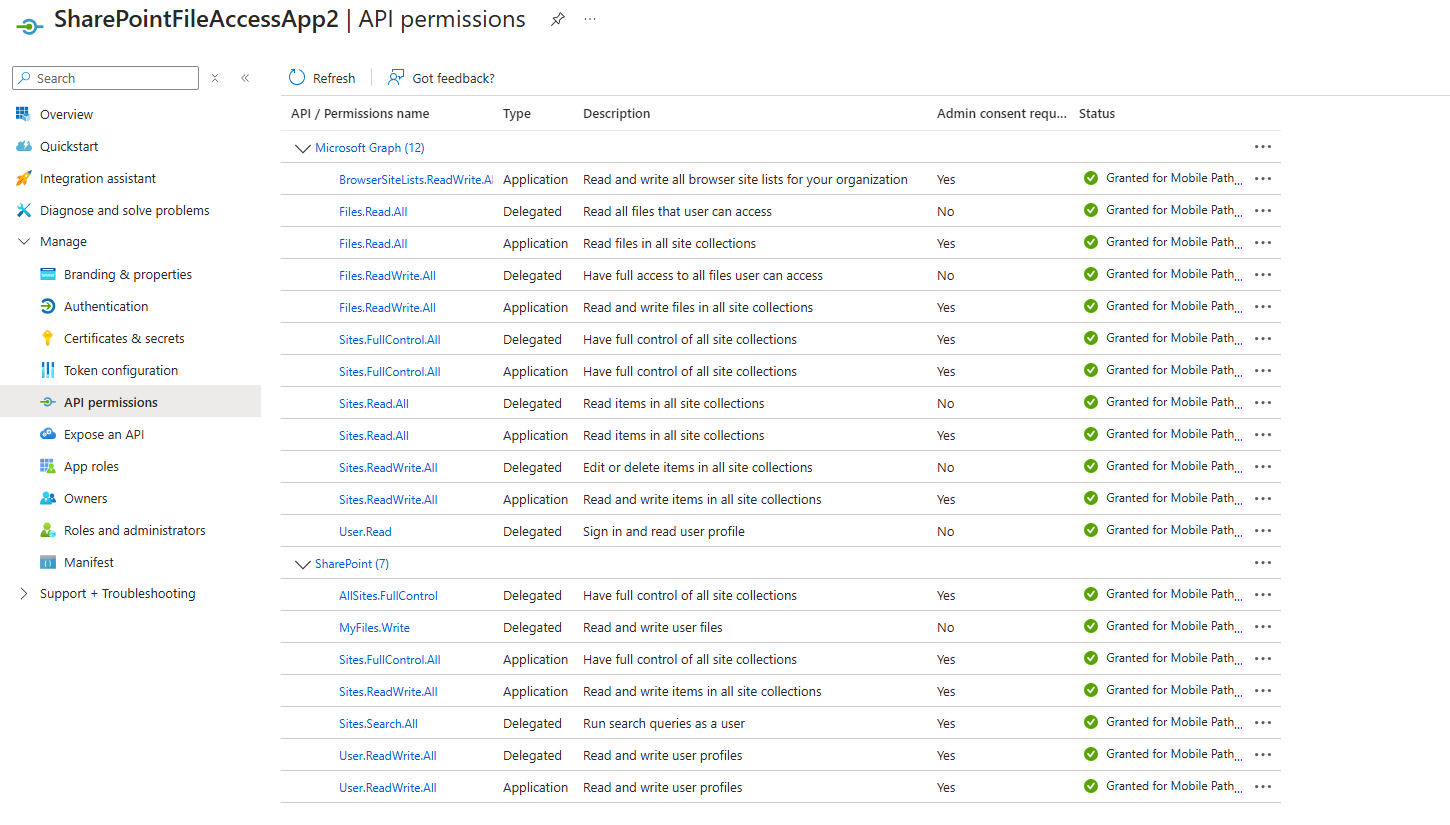Click the Status column header
The width and height of the screenshot is (1450, 825).
click(1097, 114)
